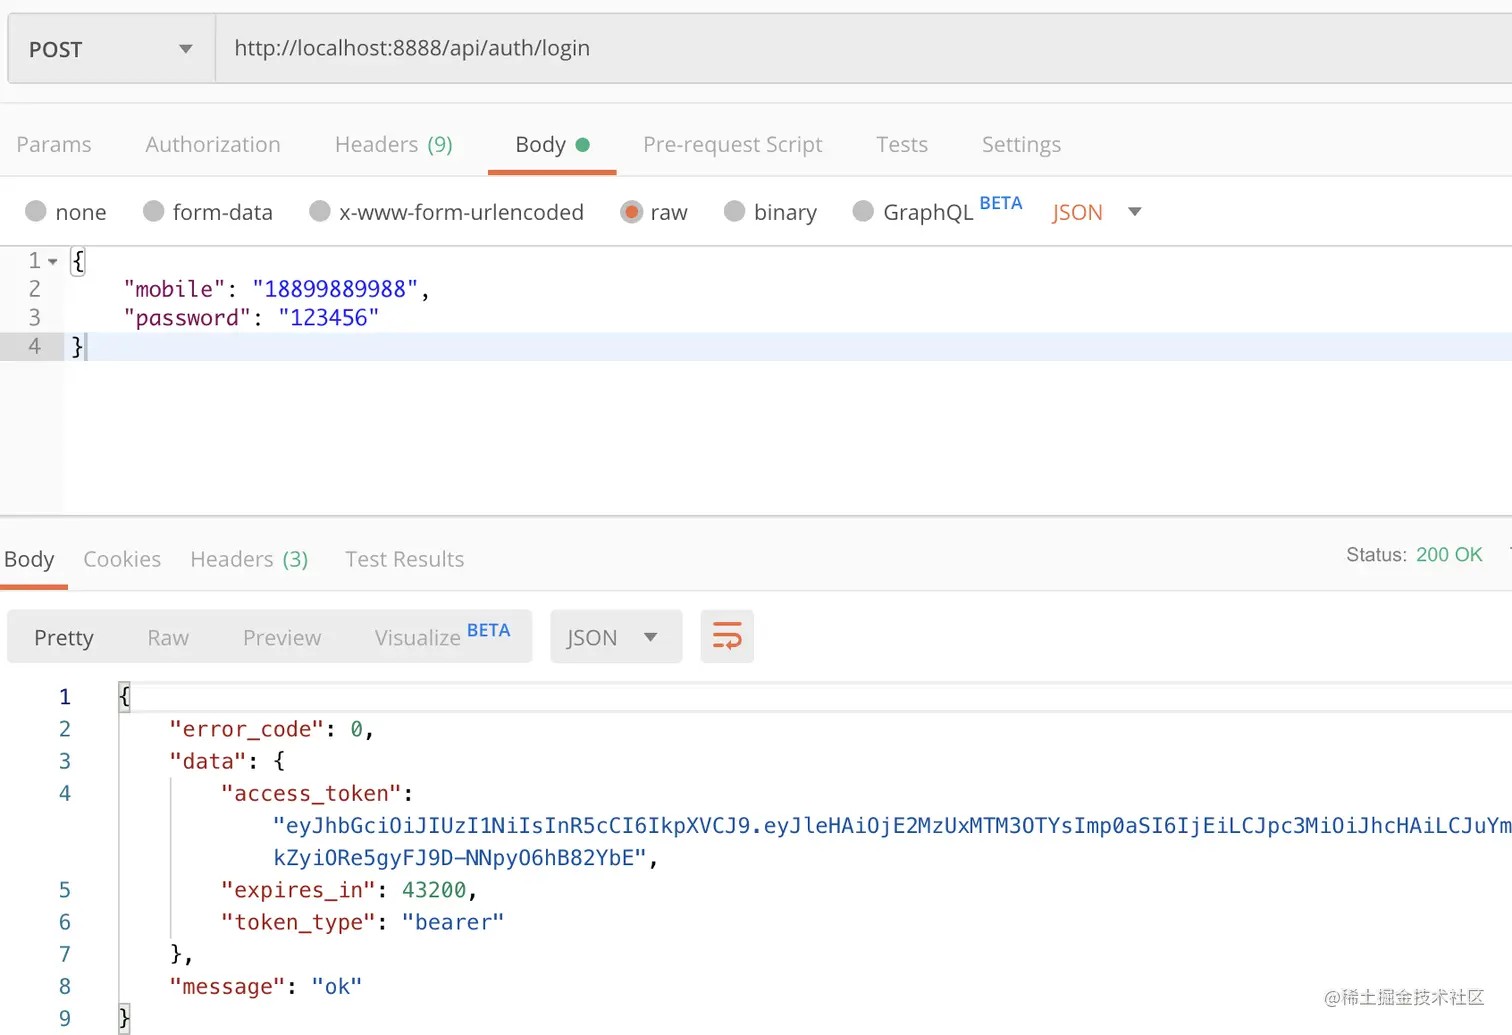Click the token_type value "bearer"
Viewport: 1512px width, 1035px height.
pos(453,922)
